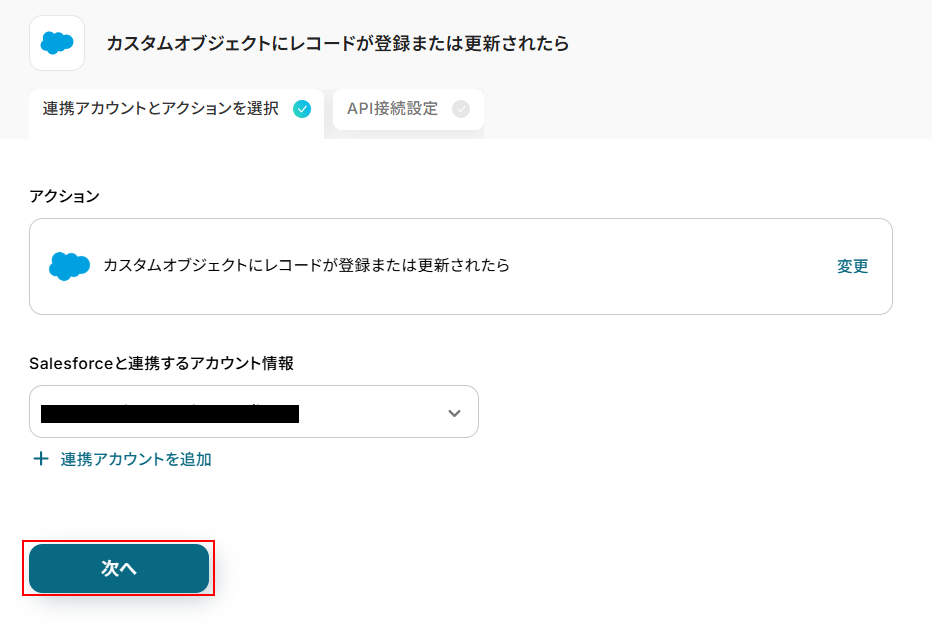Expand the account dropdown chevron
932x638 pixels.
pos(454,413)
